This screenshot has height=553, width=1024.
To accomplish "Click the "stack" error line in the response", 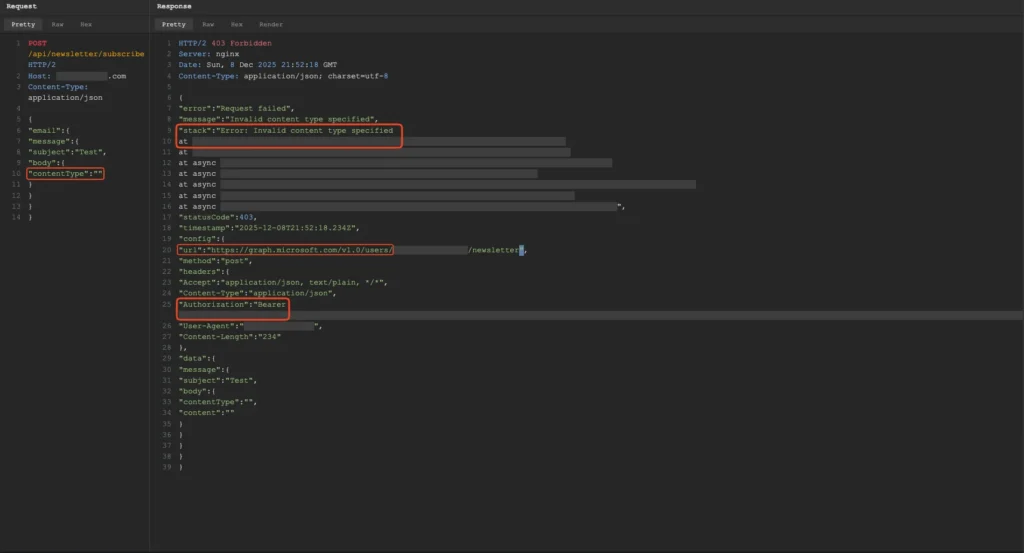I will 285,130.
